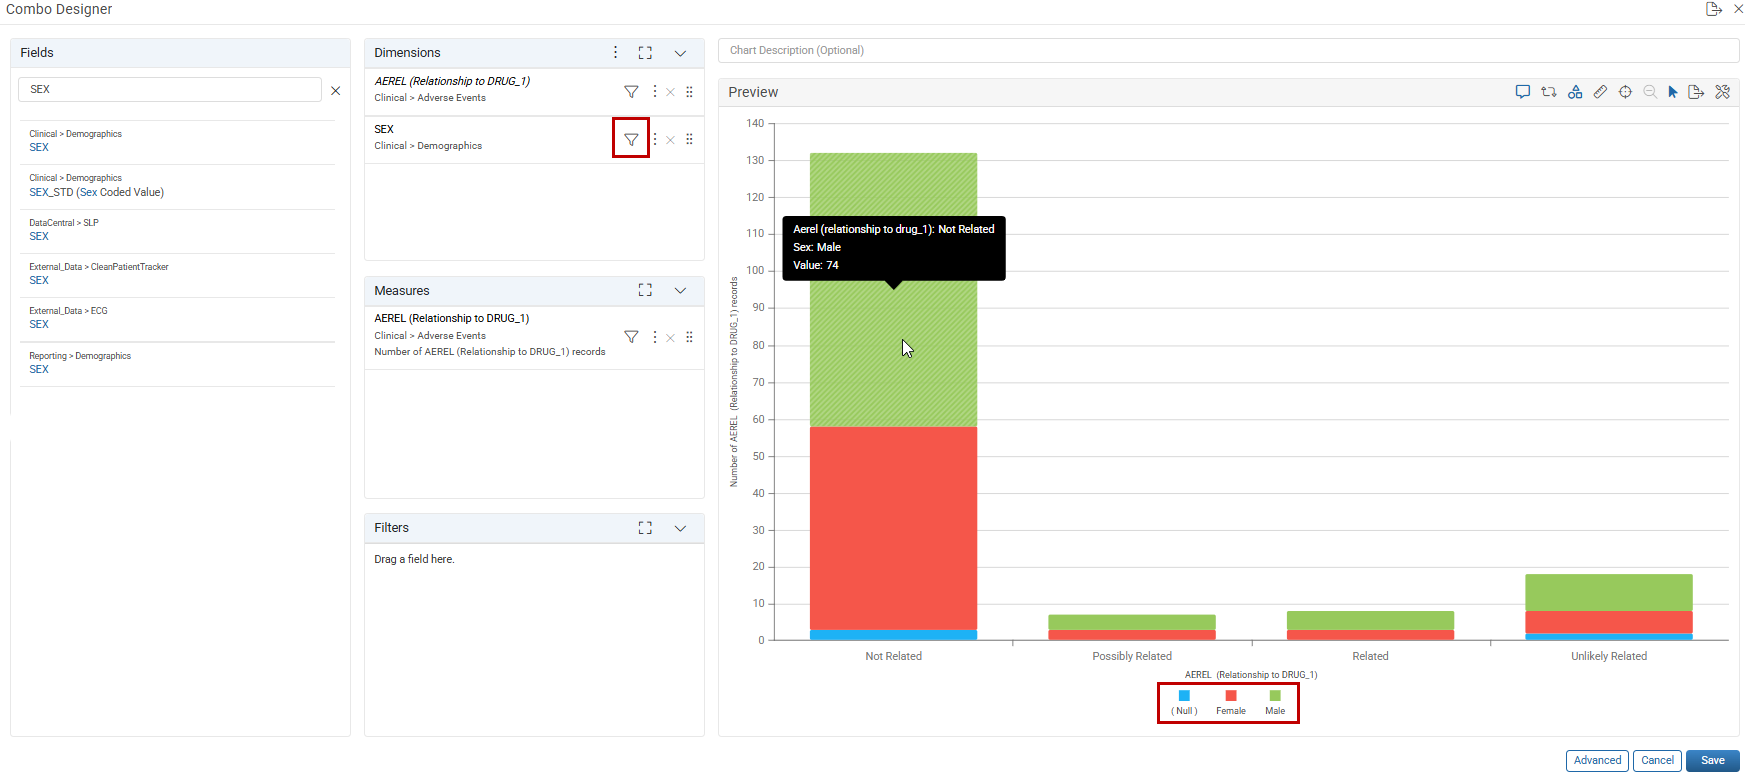The height and width of the screenshot is (782, 1745).
Task: Select the pointer arrow tool in Preview
Action: [1673, 92]
